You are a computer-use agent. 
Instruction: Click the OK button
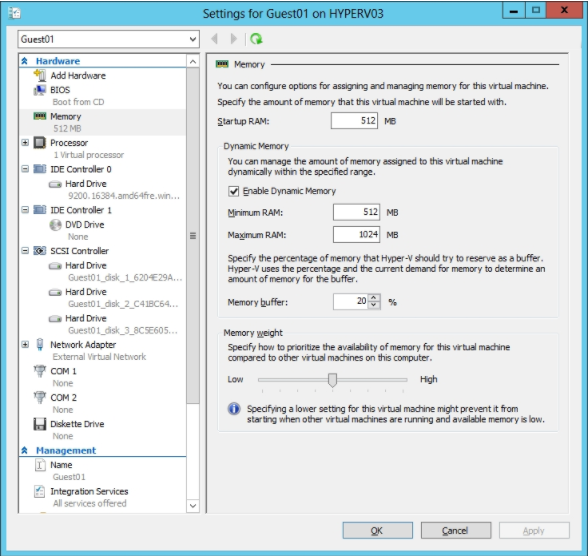[x=377, y=531]
